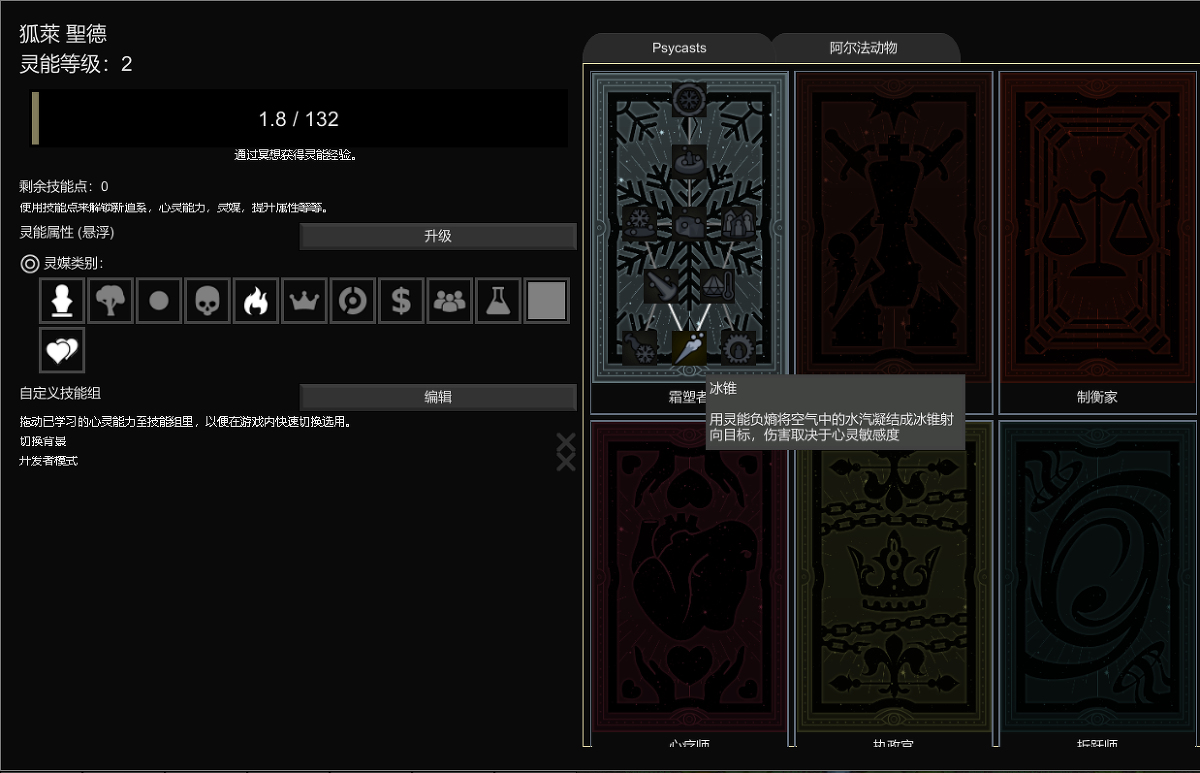
Task: Open the chess king with daggers card
Action: coord(894,227)
